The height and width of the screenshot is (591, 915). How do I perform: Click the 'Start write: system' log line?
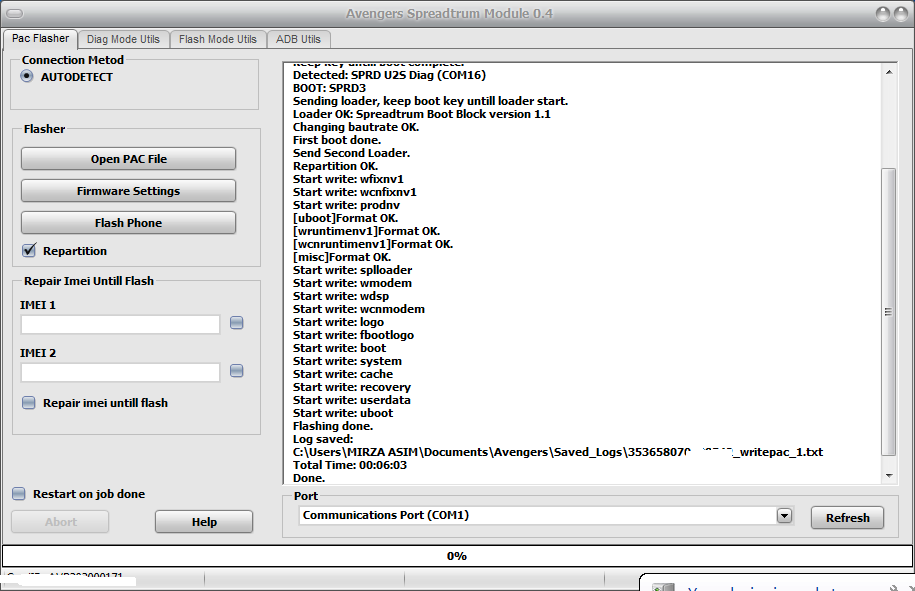coord(347,361)
